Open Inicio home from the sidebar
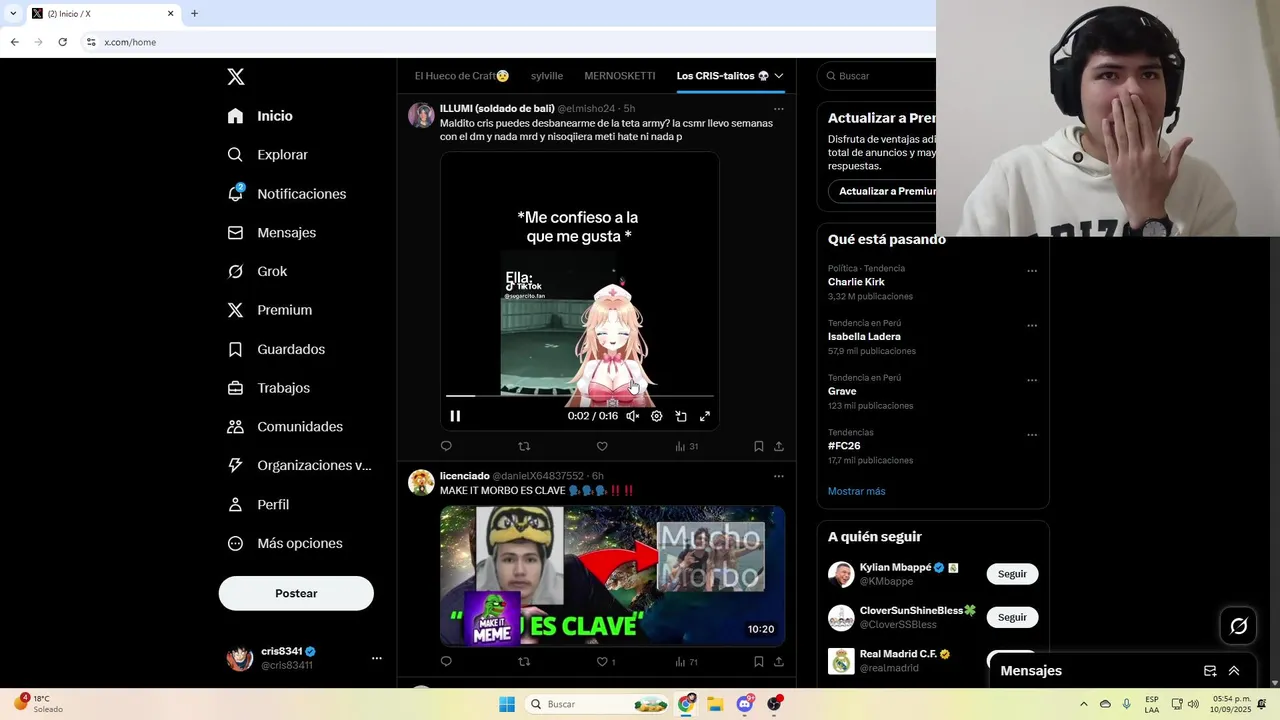Image resolution: width=1280 pixels, height=720 pixels. pyautogui.click(x=260, y=116)
